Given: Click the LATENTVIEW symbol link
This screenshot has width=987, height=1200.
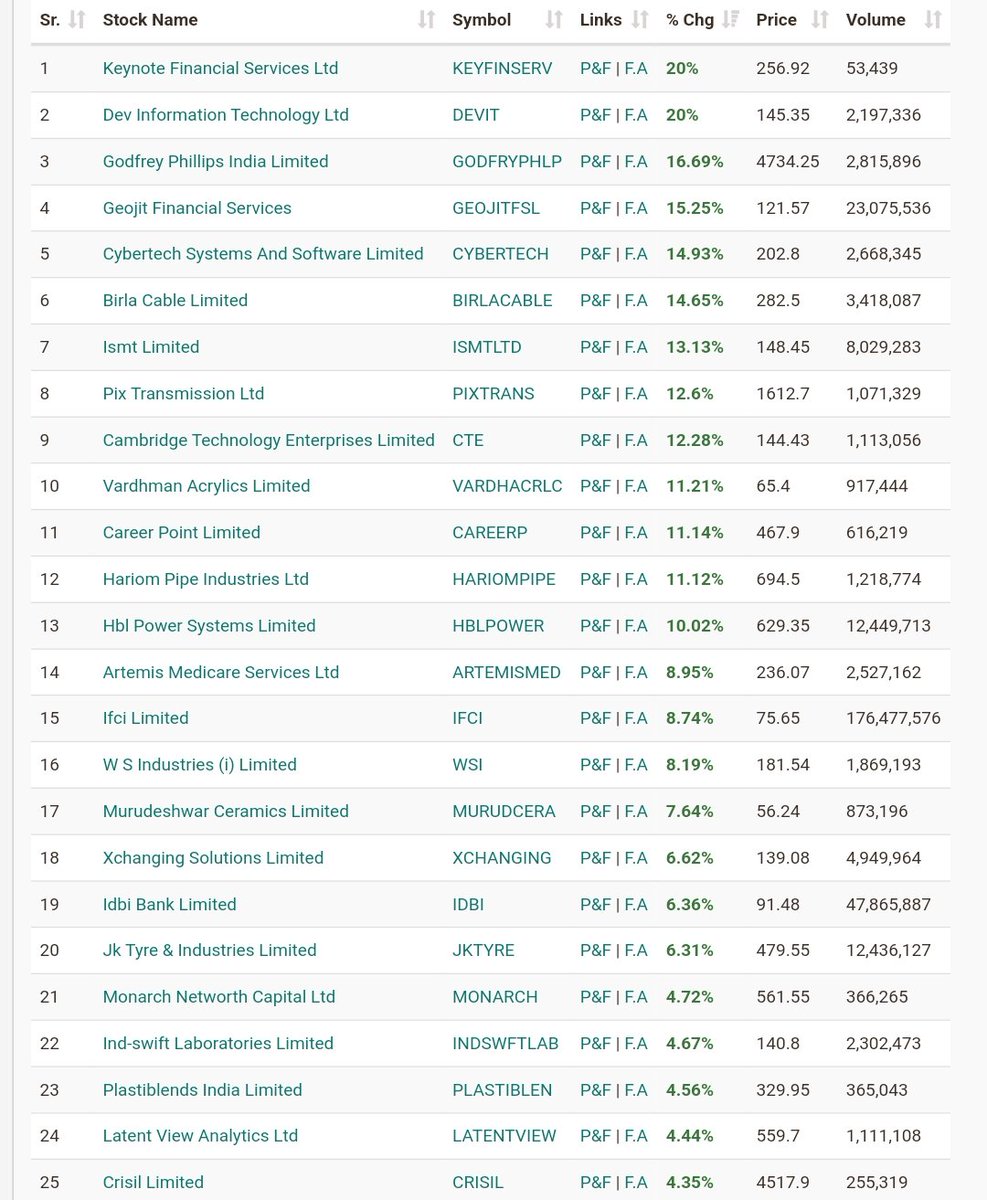Looking at the screenshot, I should pos(504,1136).
